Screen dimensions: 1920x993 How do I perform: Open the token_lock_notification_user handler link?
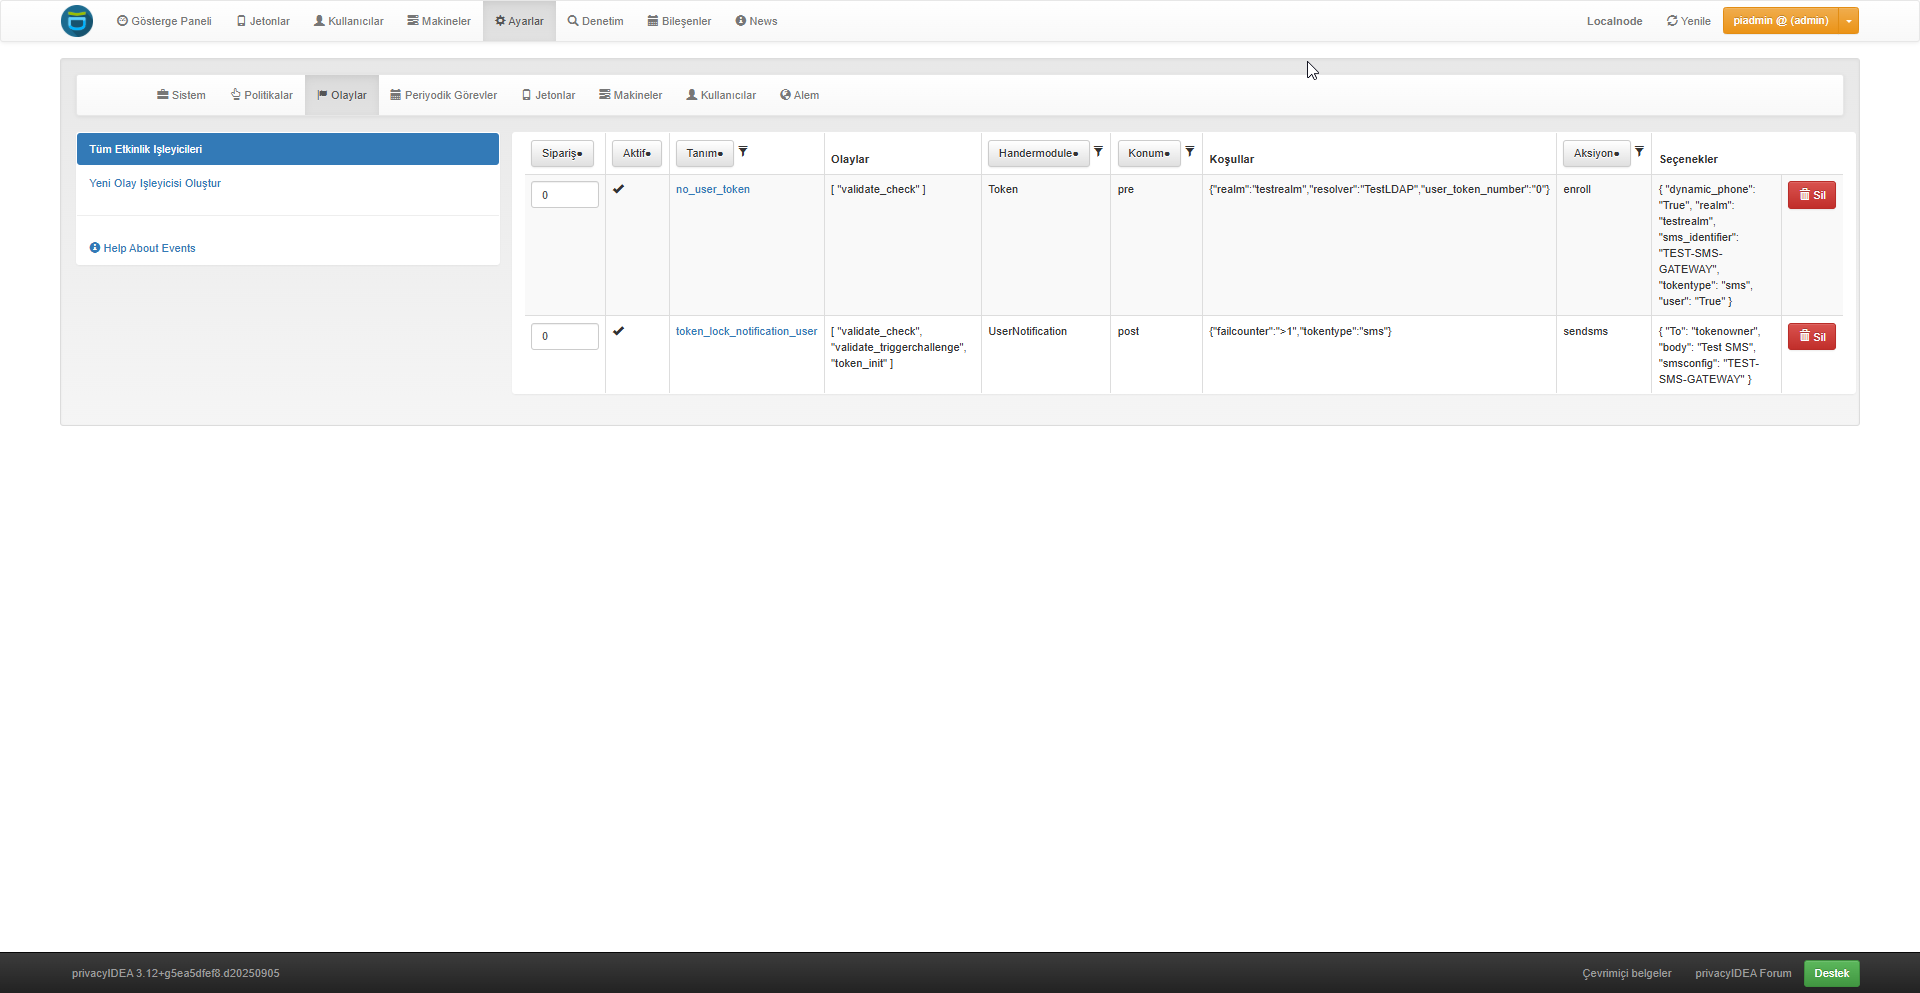point(746,331)
